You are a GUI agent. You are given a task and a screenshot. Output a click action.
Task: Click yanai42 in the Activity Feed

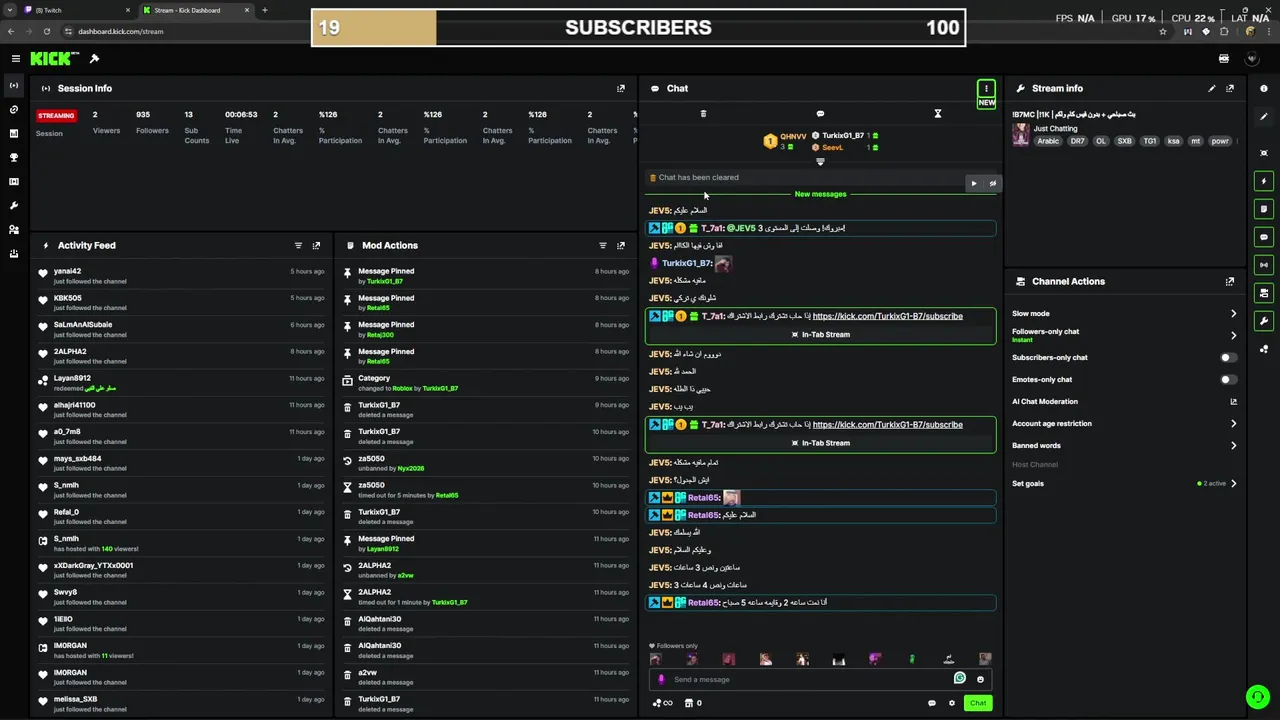pyautogui.click(x=67, y=271)
